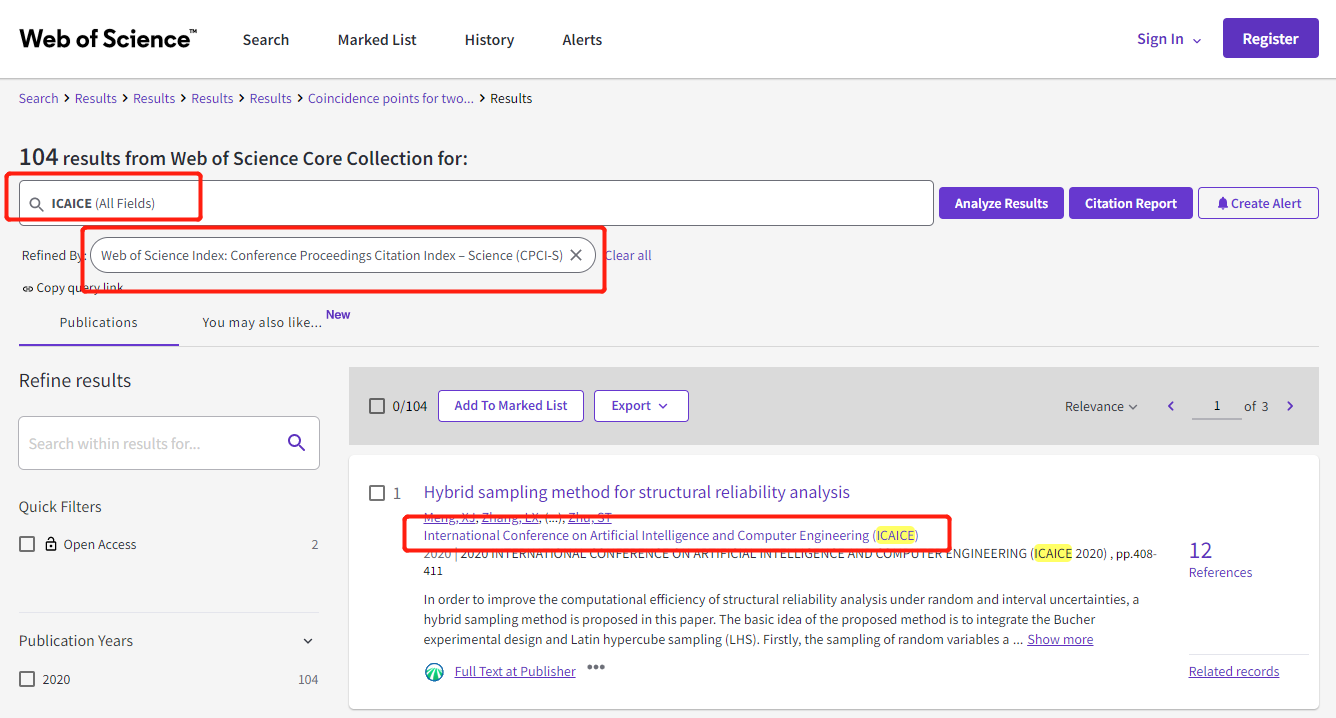
Task: Open the History menu item
Action: tap(489, 40)
